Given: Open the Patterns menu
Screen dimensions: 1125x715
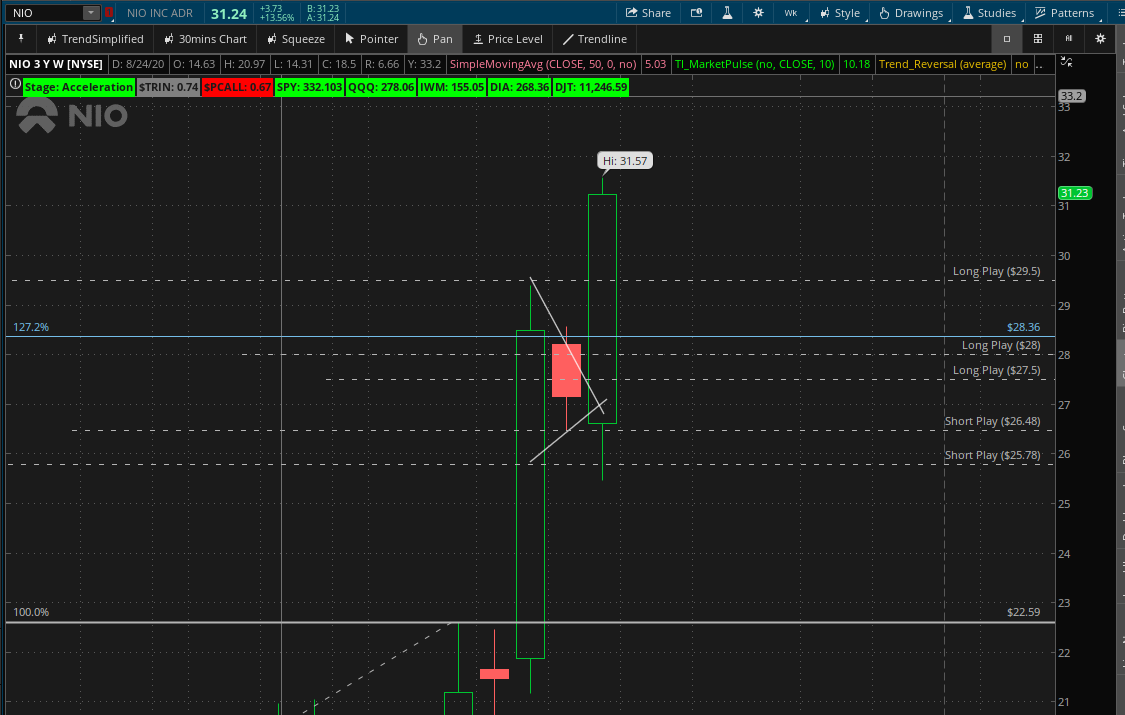Looking at the screenshot, I should pyautogui.click(x=1064, y=13).
